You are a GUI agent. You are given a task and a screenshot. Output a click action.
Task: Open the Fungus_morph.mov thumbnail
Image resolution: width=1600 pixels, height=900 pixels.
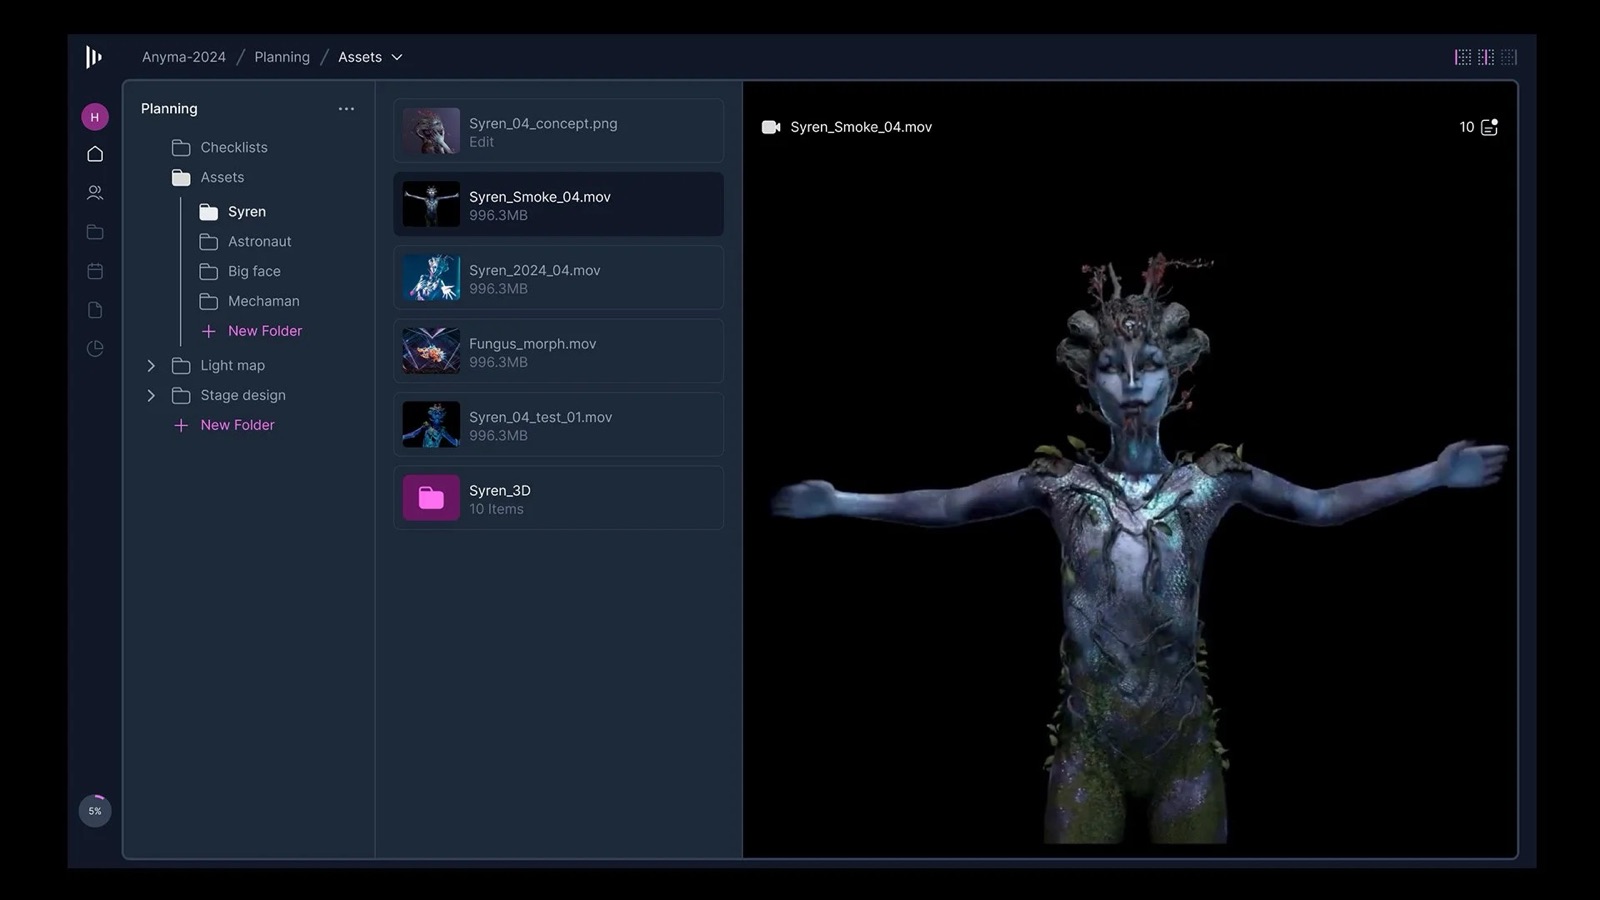pyautogui.click(x=431, y=351)
